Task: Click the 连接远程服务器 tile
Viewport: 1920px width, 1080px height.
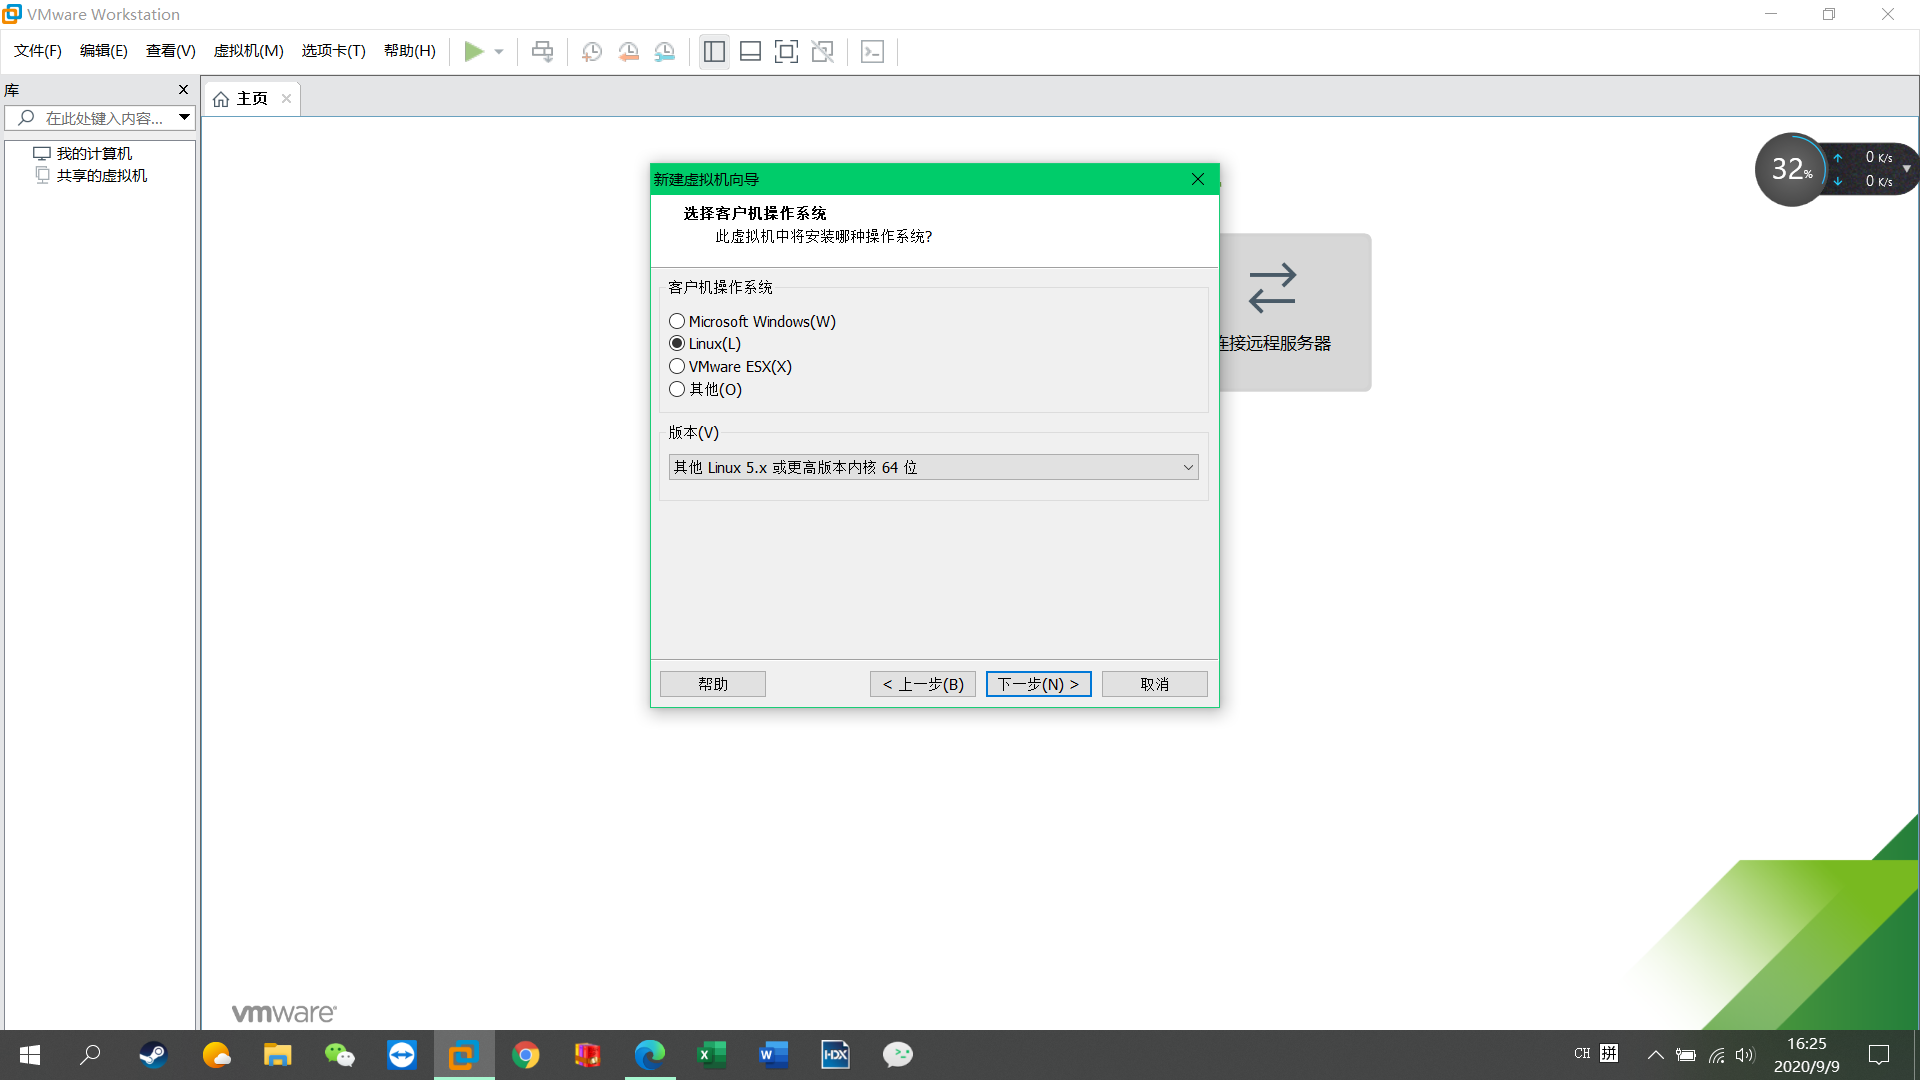Action: [1294, 312]
